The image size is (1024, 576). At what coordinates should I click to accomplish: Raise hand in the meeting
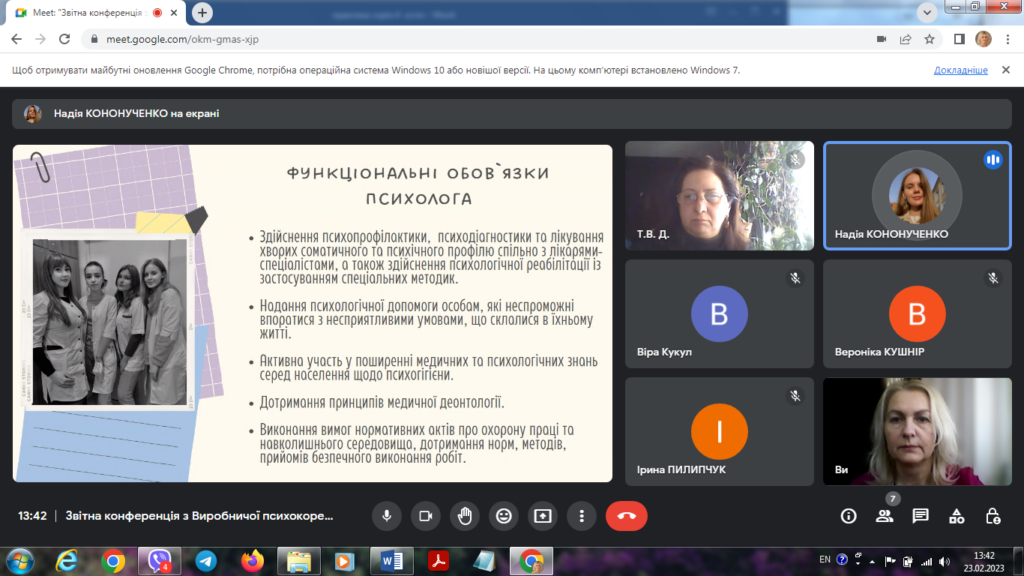tap(464, 516)
